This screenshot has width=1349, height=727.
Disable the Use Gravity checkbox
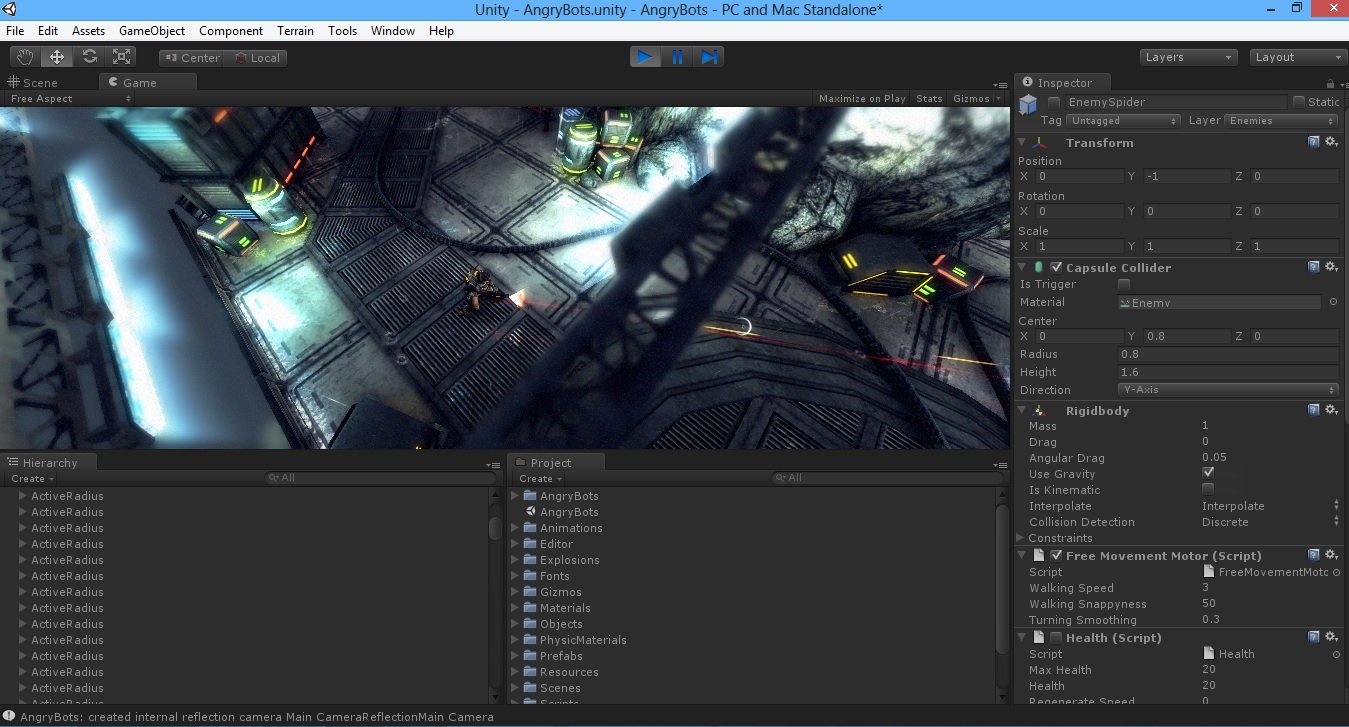1207,473
